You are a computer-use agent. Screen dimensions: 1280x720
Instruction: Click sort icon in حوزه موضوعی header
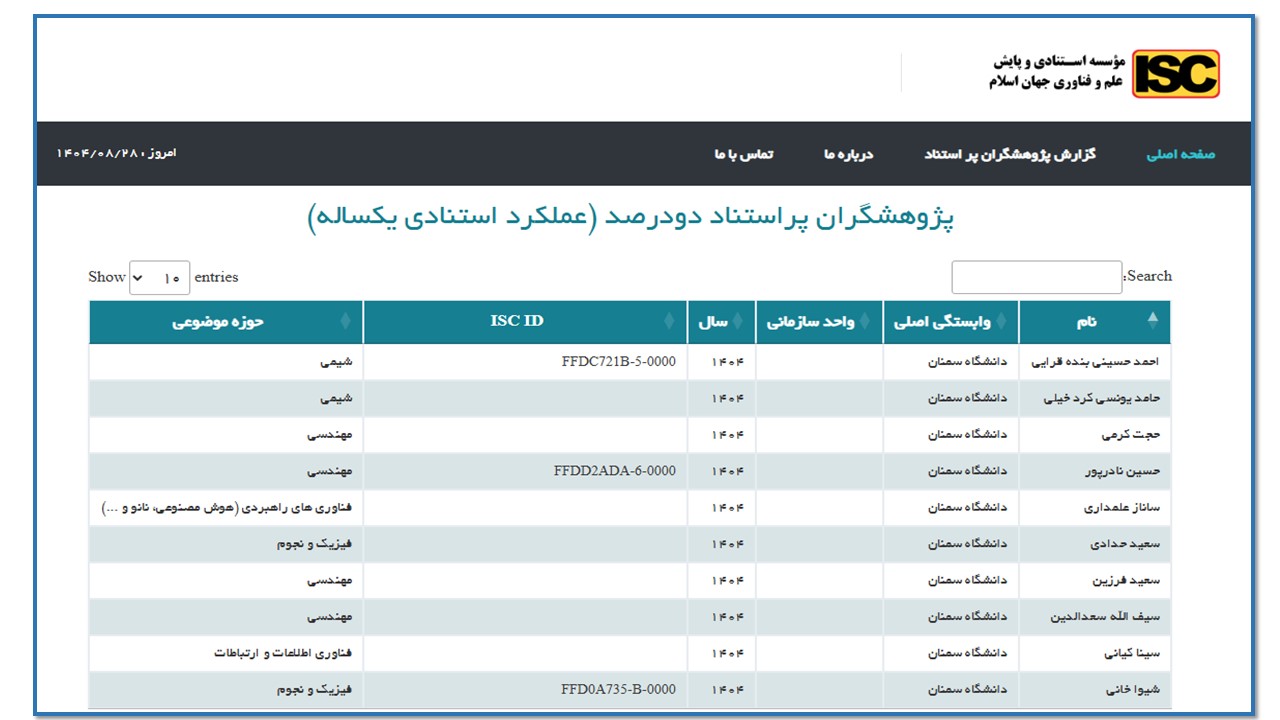346,322
